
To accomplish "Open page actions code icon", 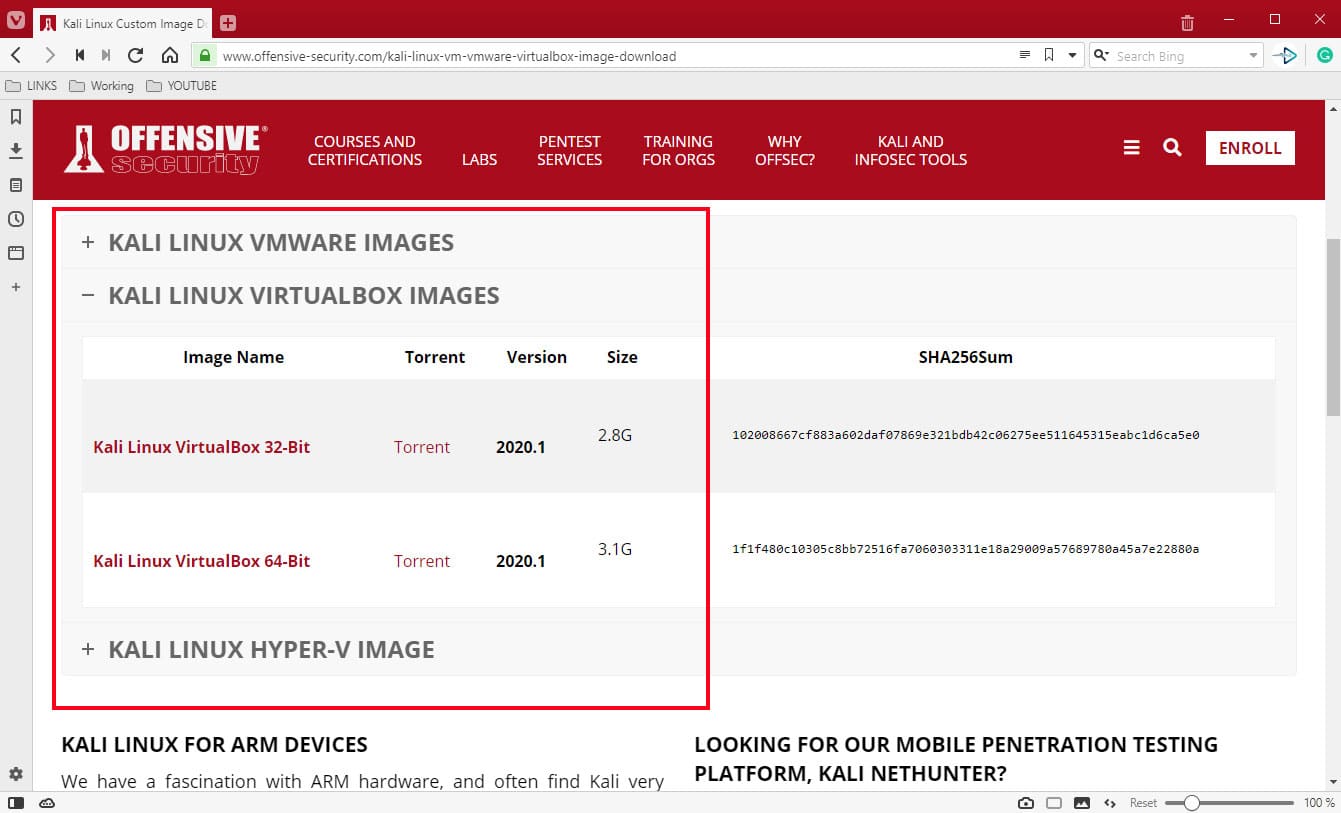I will (x=1110, y=803).
